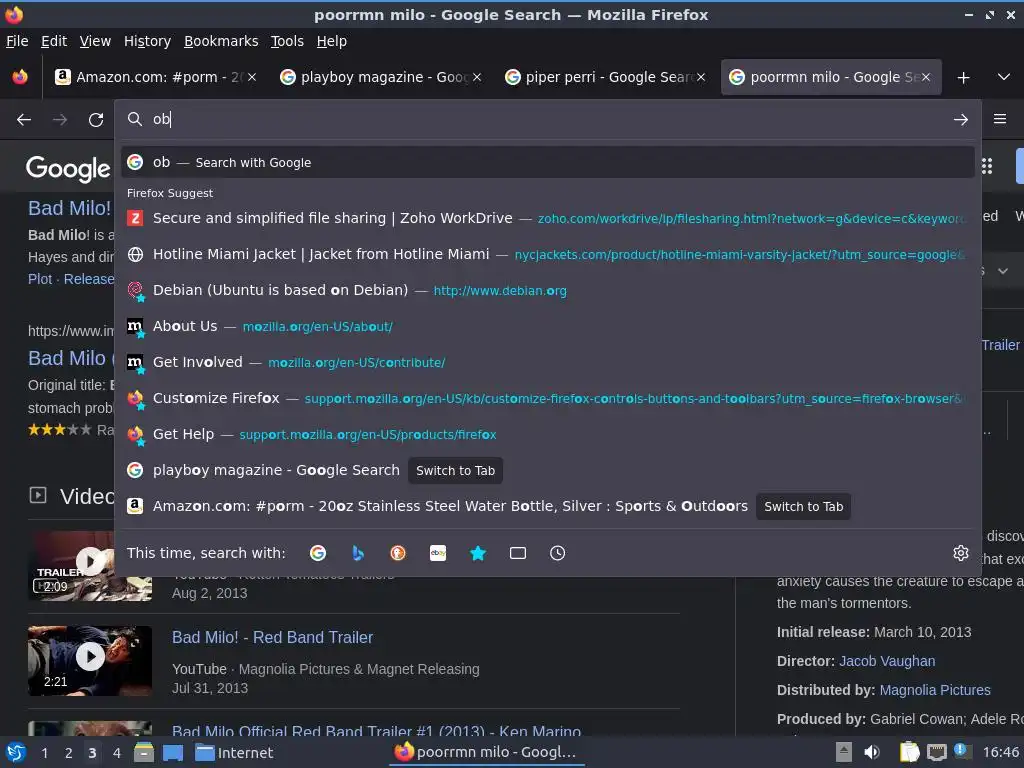Click the address bar text field

coord(547,119)
